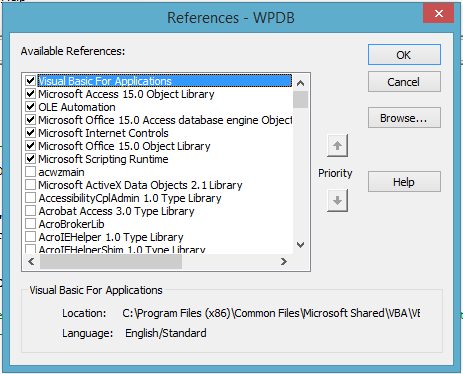Uncheck Microsoft Access 15.0 Object Library
The image size is (463, 374).
(30, 94)
